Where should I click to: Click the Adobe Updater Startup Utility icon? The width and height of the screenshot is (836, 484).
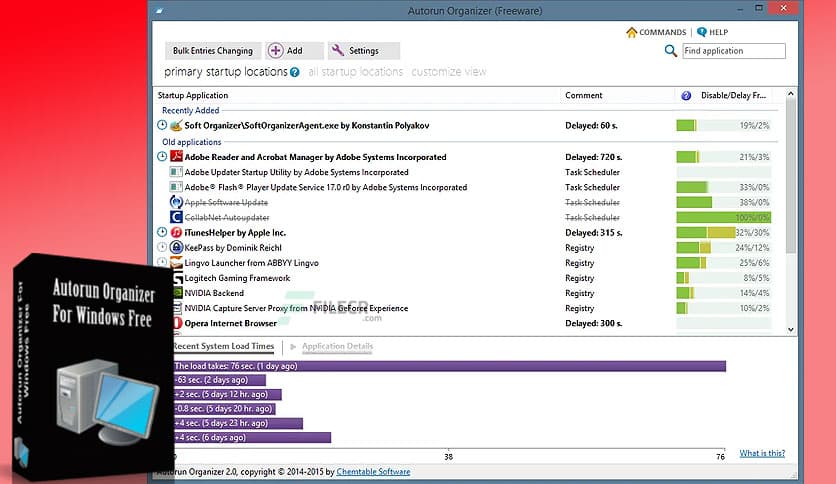click(x=176, y=172)
